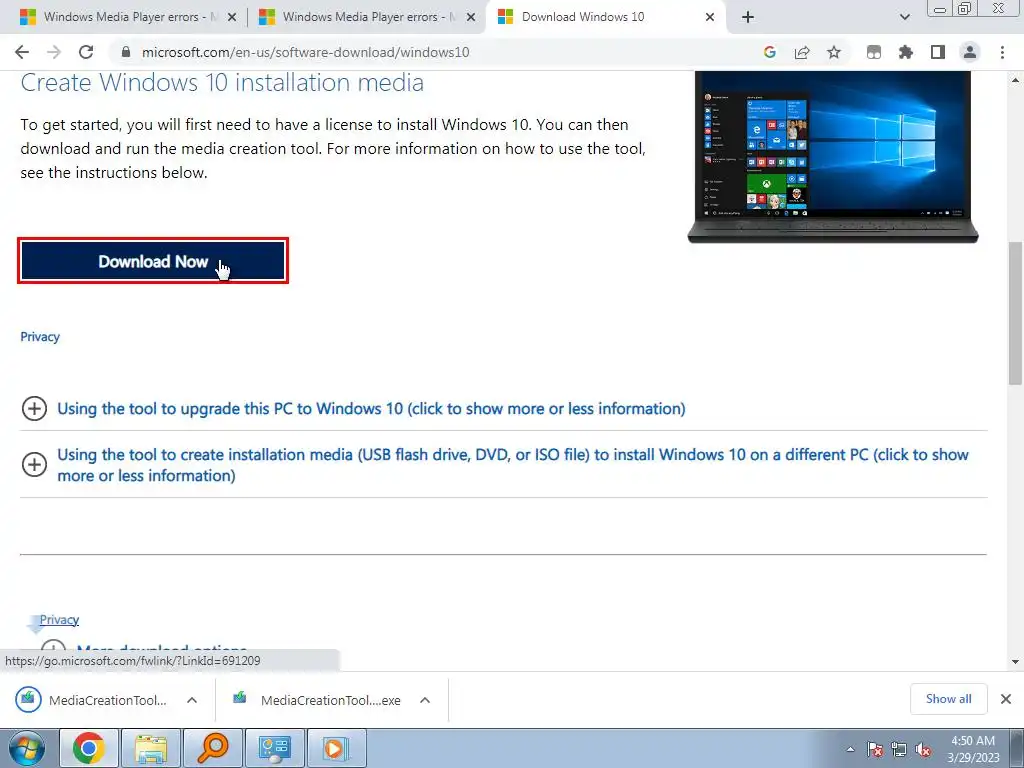
Task: Click the magnifier search app in the taskbar
Action: pyautogui.click(x=212, y=748)
